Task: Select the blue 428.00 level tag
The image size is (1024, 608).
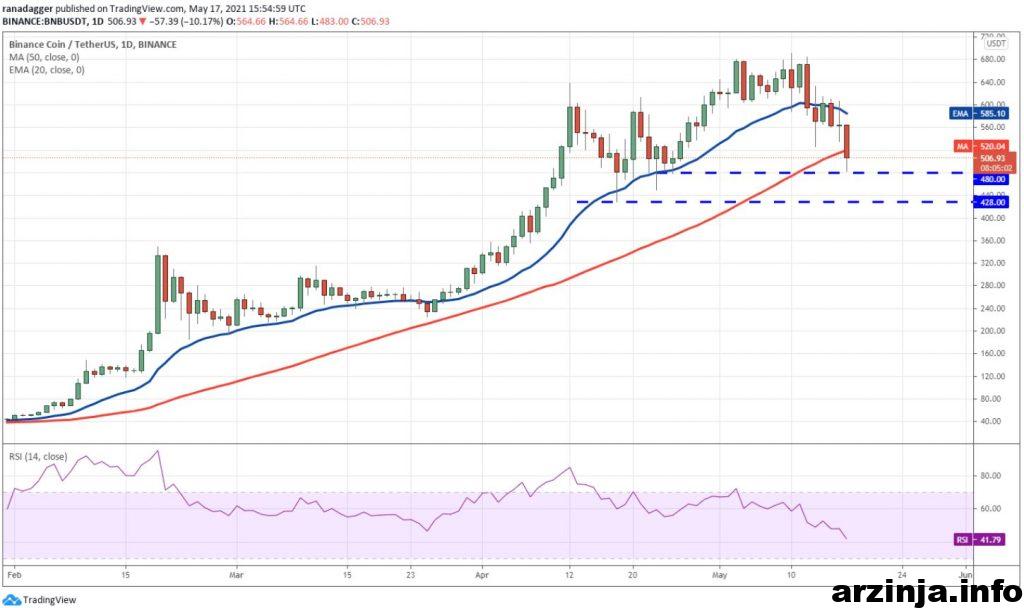Action: 991,202
